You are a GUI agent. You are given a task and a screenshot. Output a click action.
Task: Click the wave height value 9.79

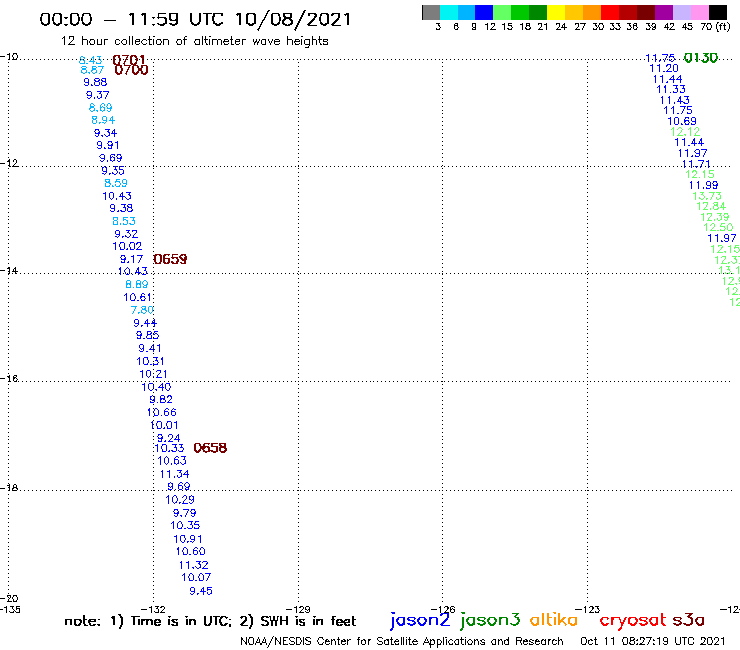tap(185, 513)
